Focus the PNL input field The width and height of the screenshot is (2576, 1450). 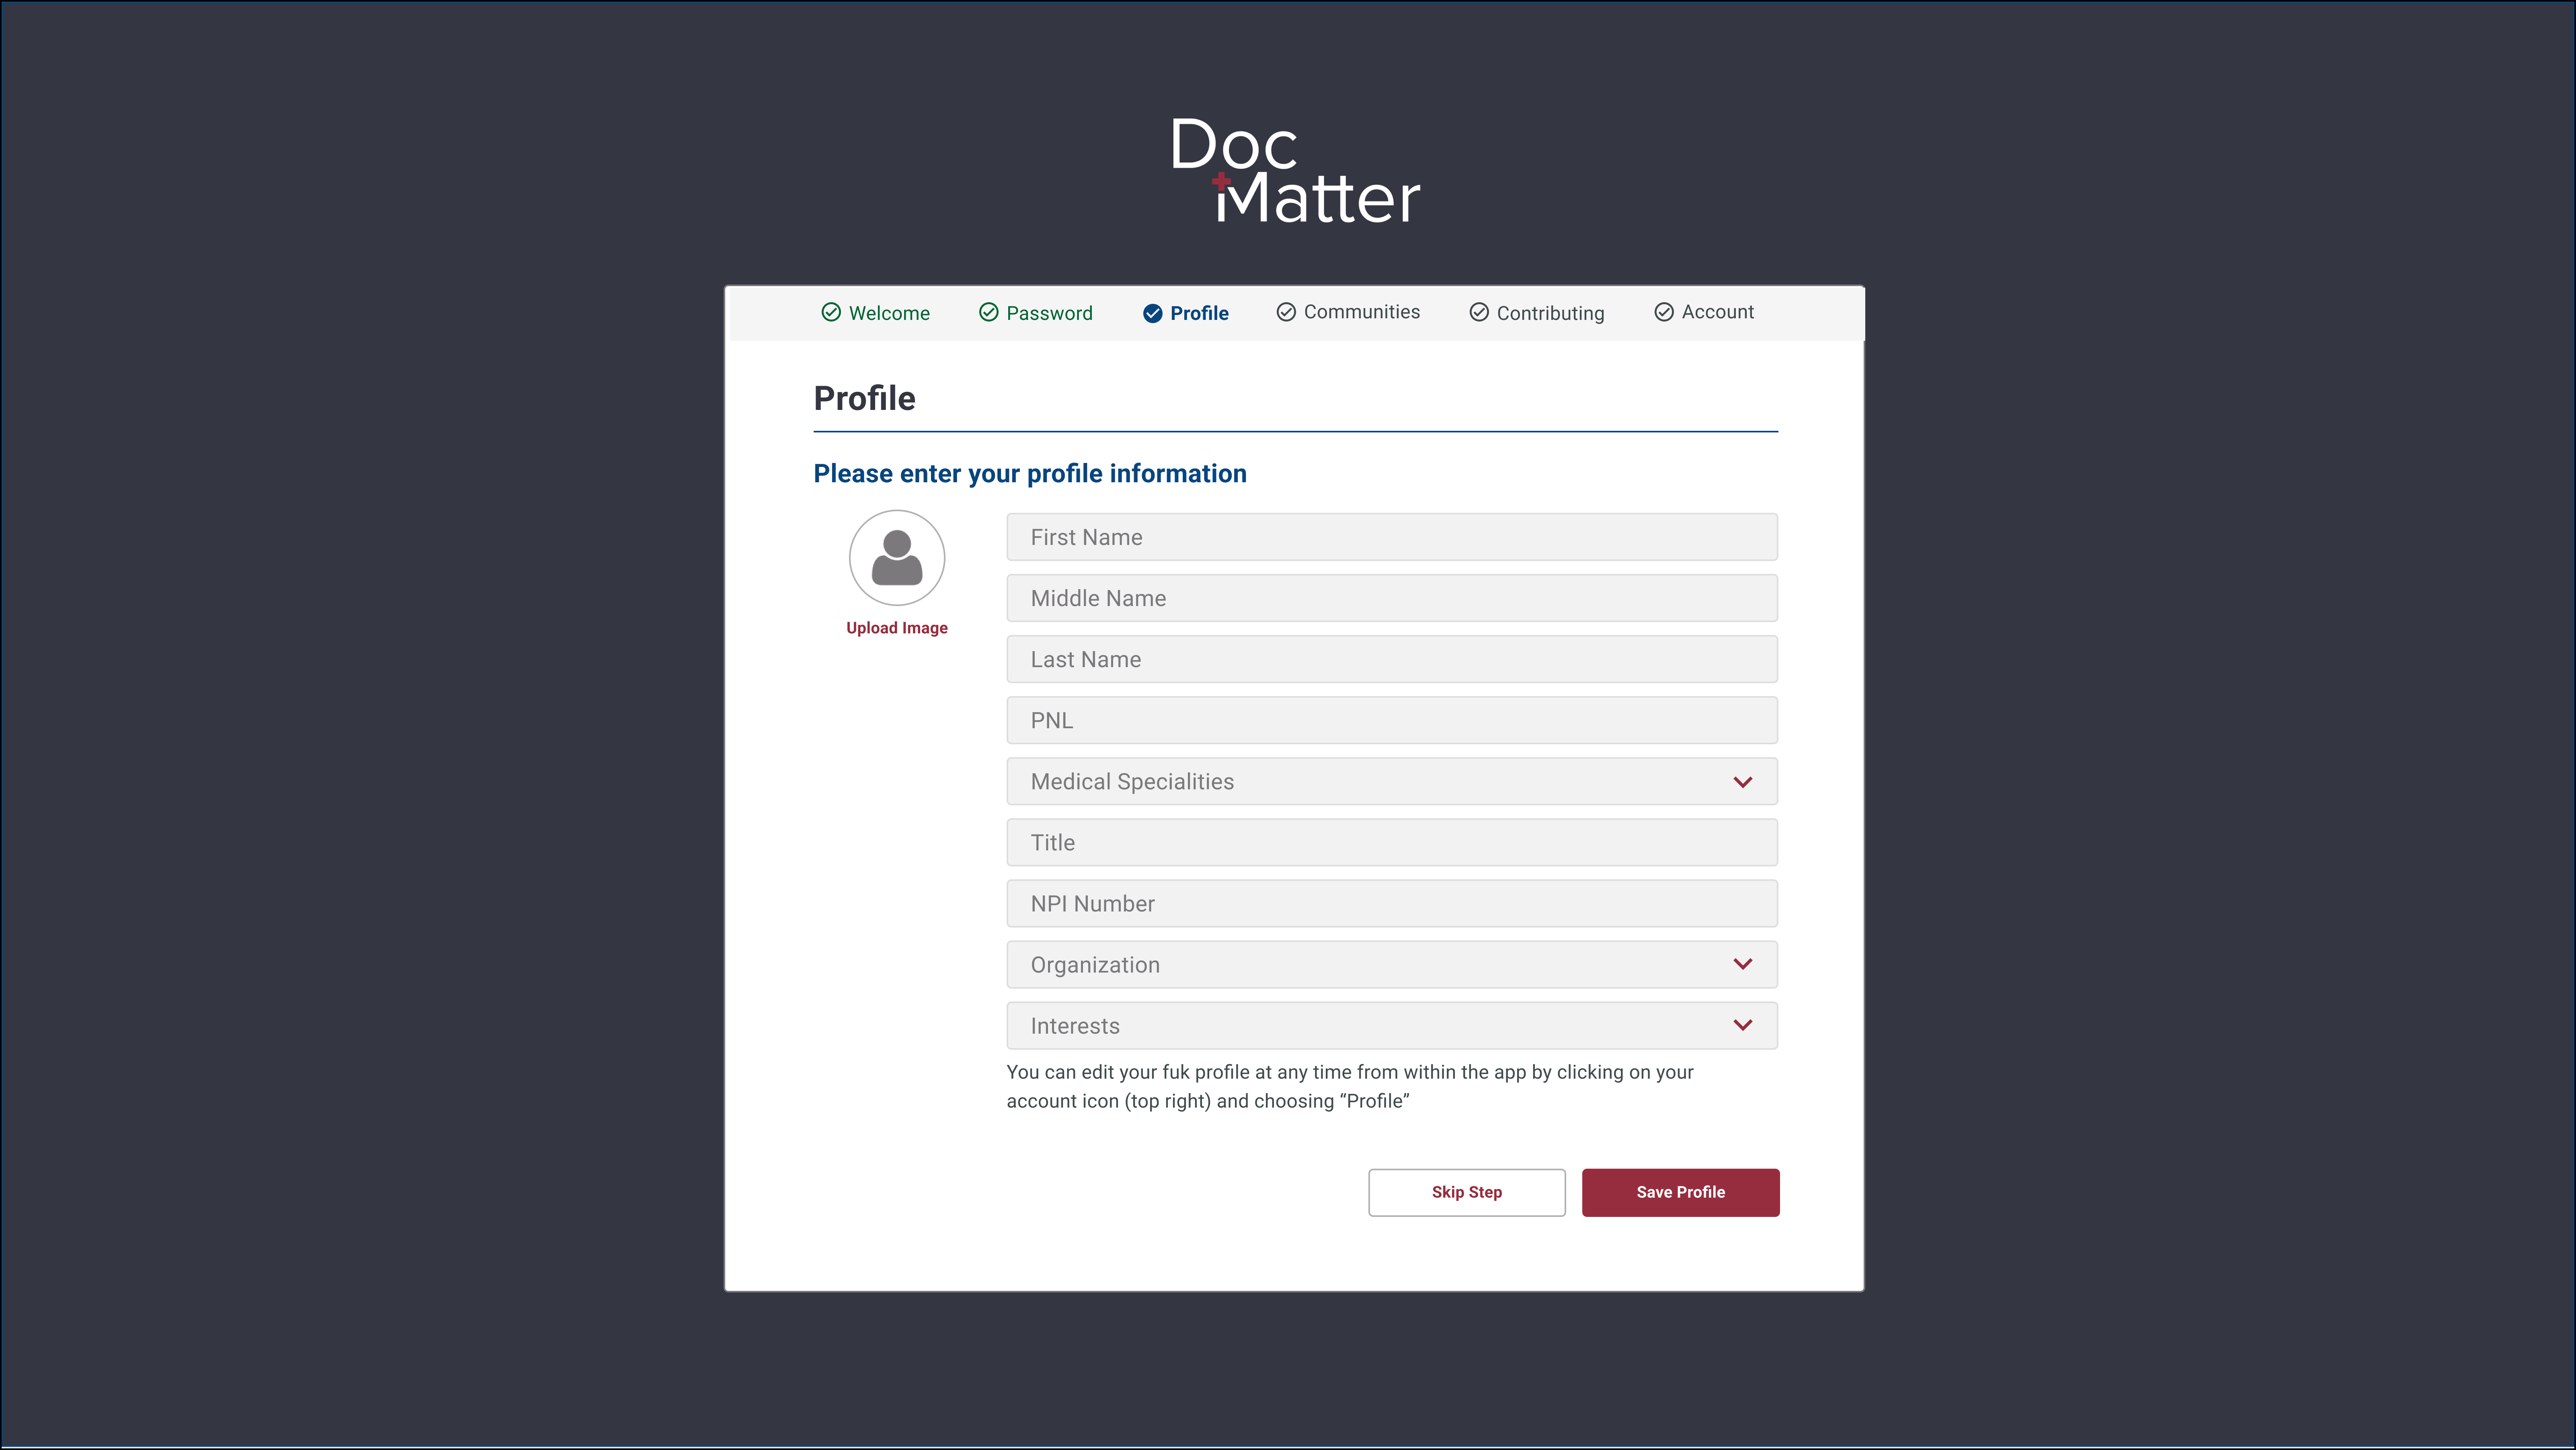click(1392, 721)
